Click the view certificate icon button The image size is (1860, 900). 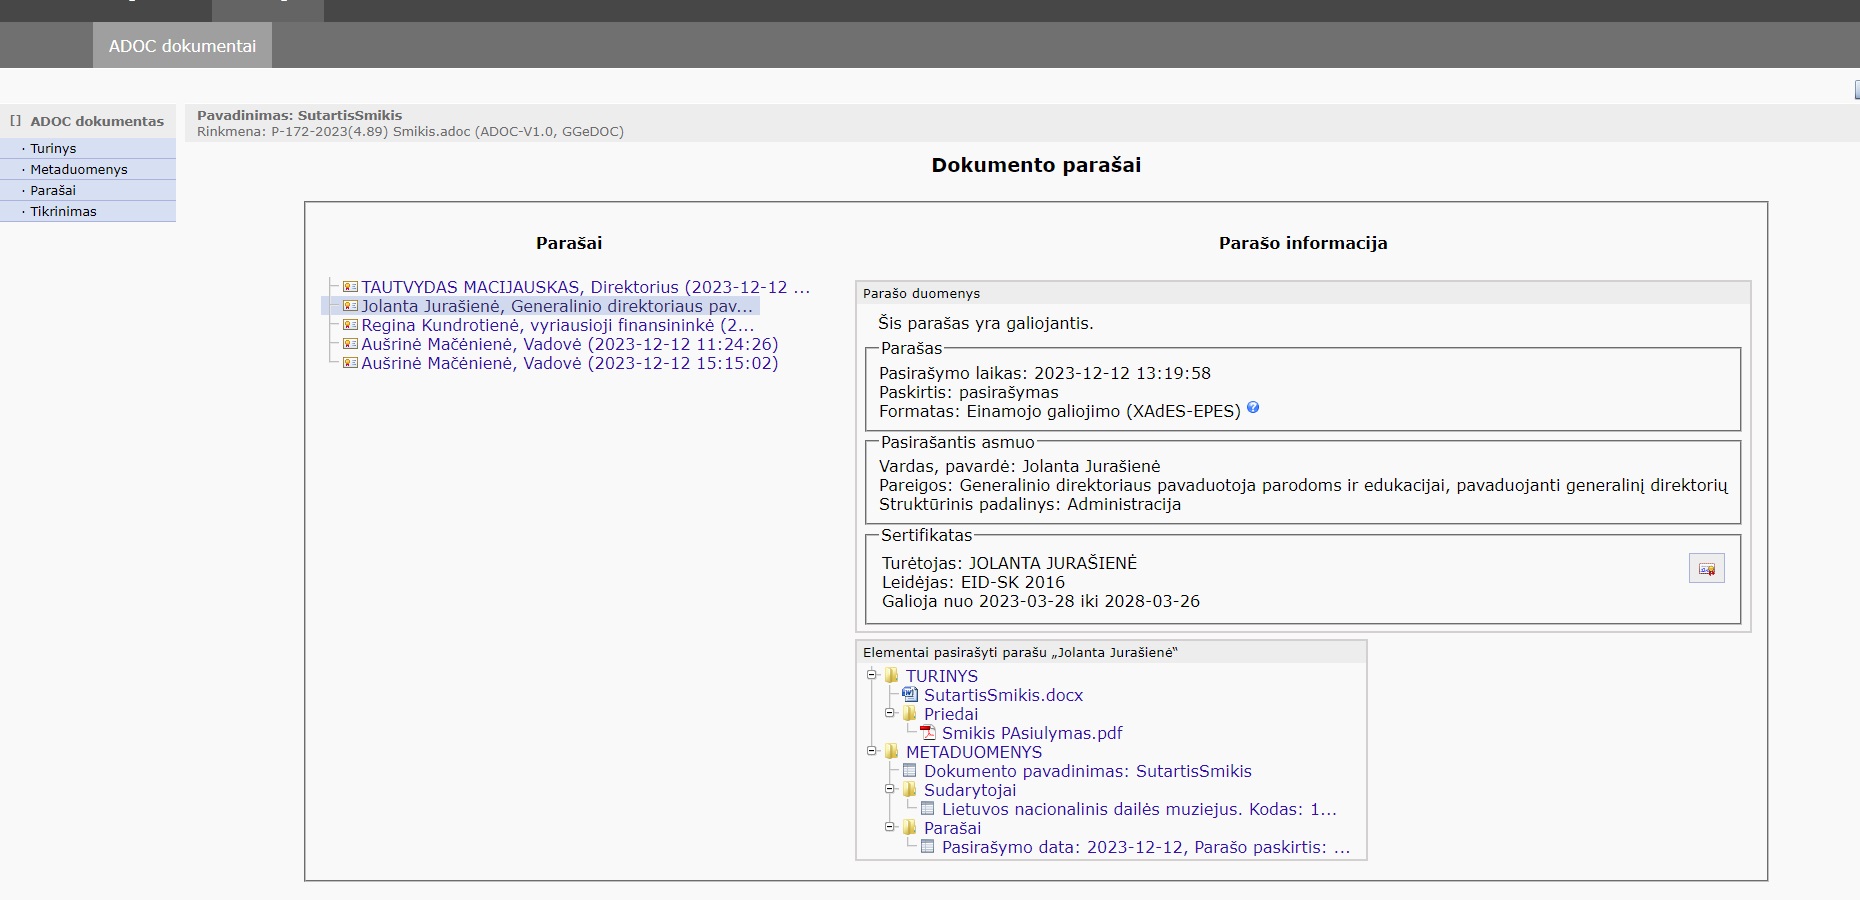[1706, 569]
